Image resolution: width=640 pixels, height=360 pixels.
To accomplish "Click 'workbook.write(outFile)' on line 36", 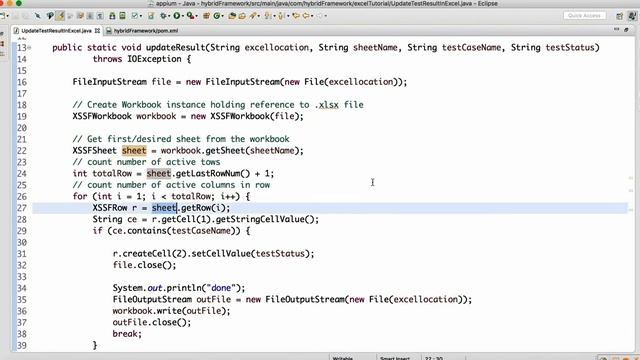I will (x=171, y=311).
